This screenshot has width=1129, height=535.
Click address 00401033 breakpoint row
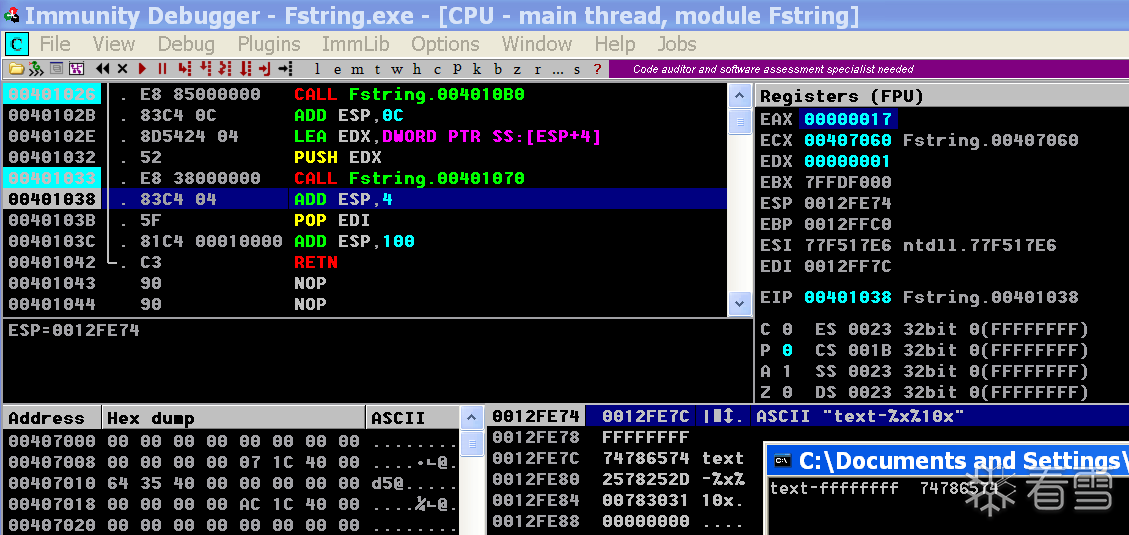(52, 178)
